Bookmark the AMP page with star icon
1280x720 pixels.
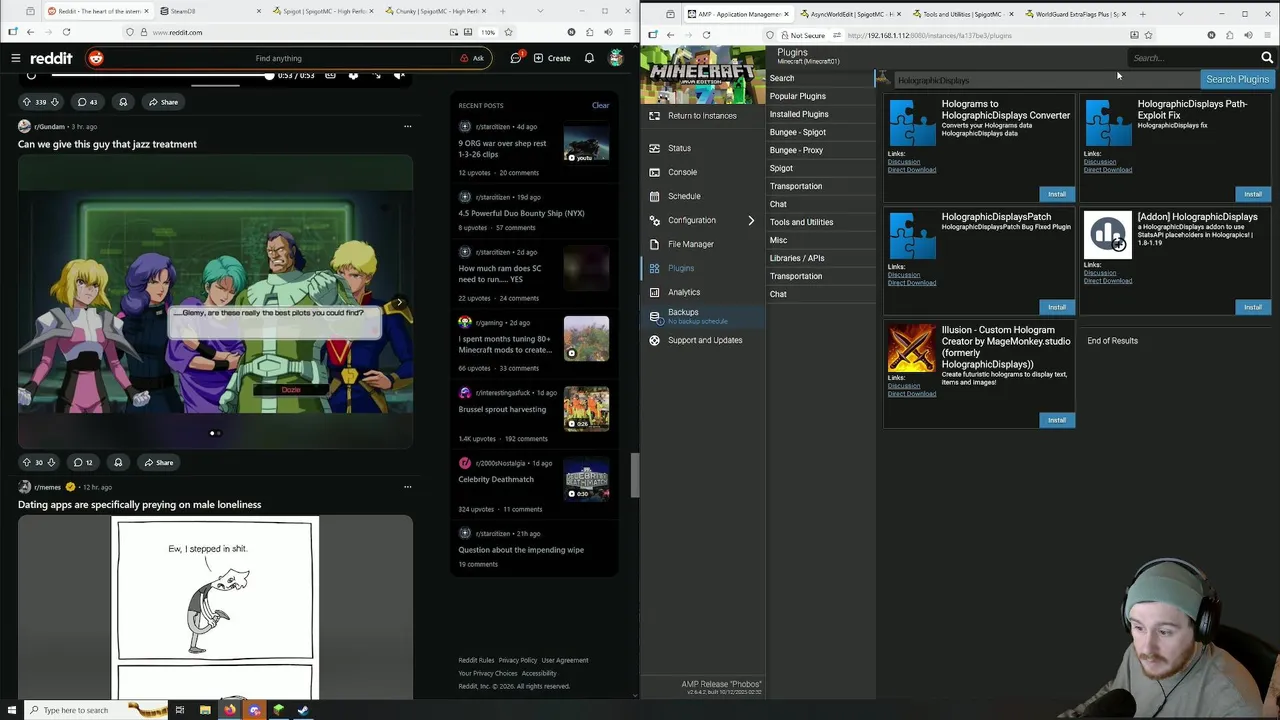coord(1148,35)
